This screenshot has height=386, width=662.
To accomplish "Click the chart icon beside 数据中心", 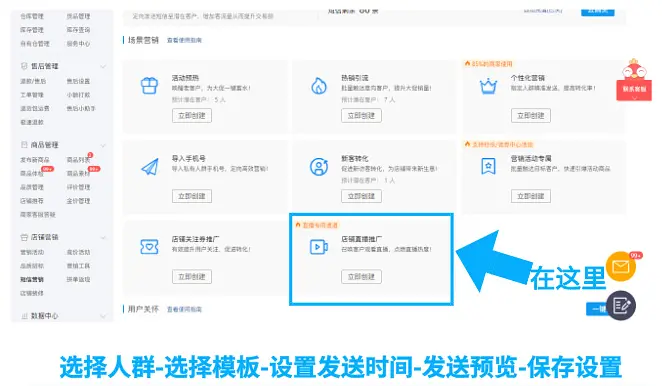I will tap(24, 316).
